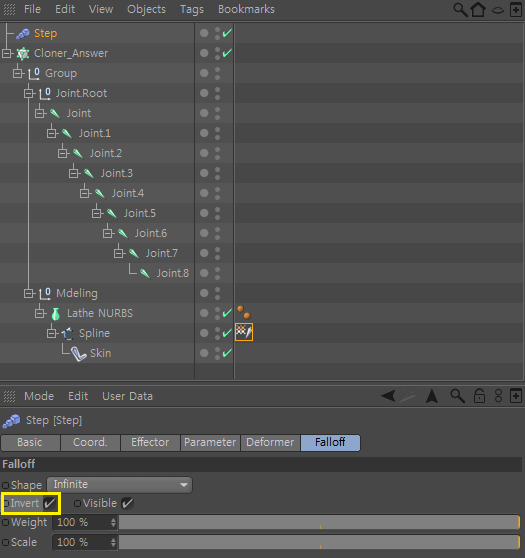Toggle the Spline enable checkmark
Image resolution: width=525 pixels, height=558 pixels.
227,333
